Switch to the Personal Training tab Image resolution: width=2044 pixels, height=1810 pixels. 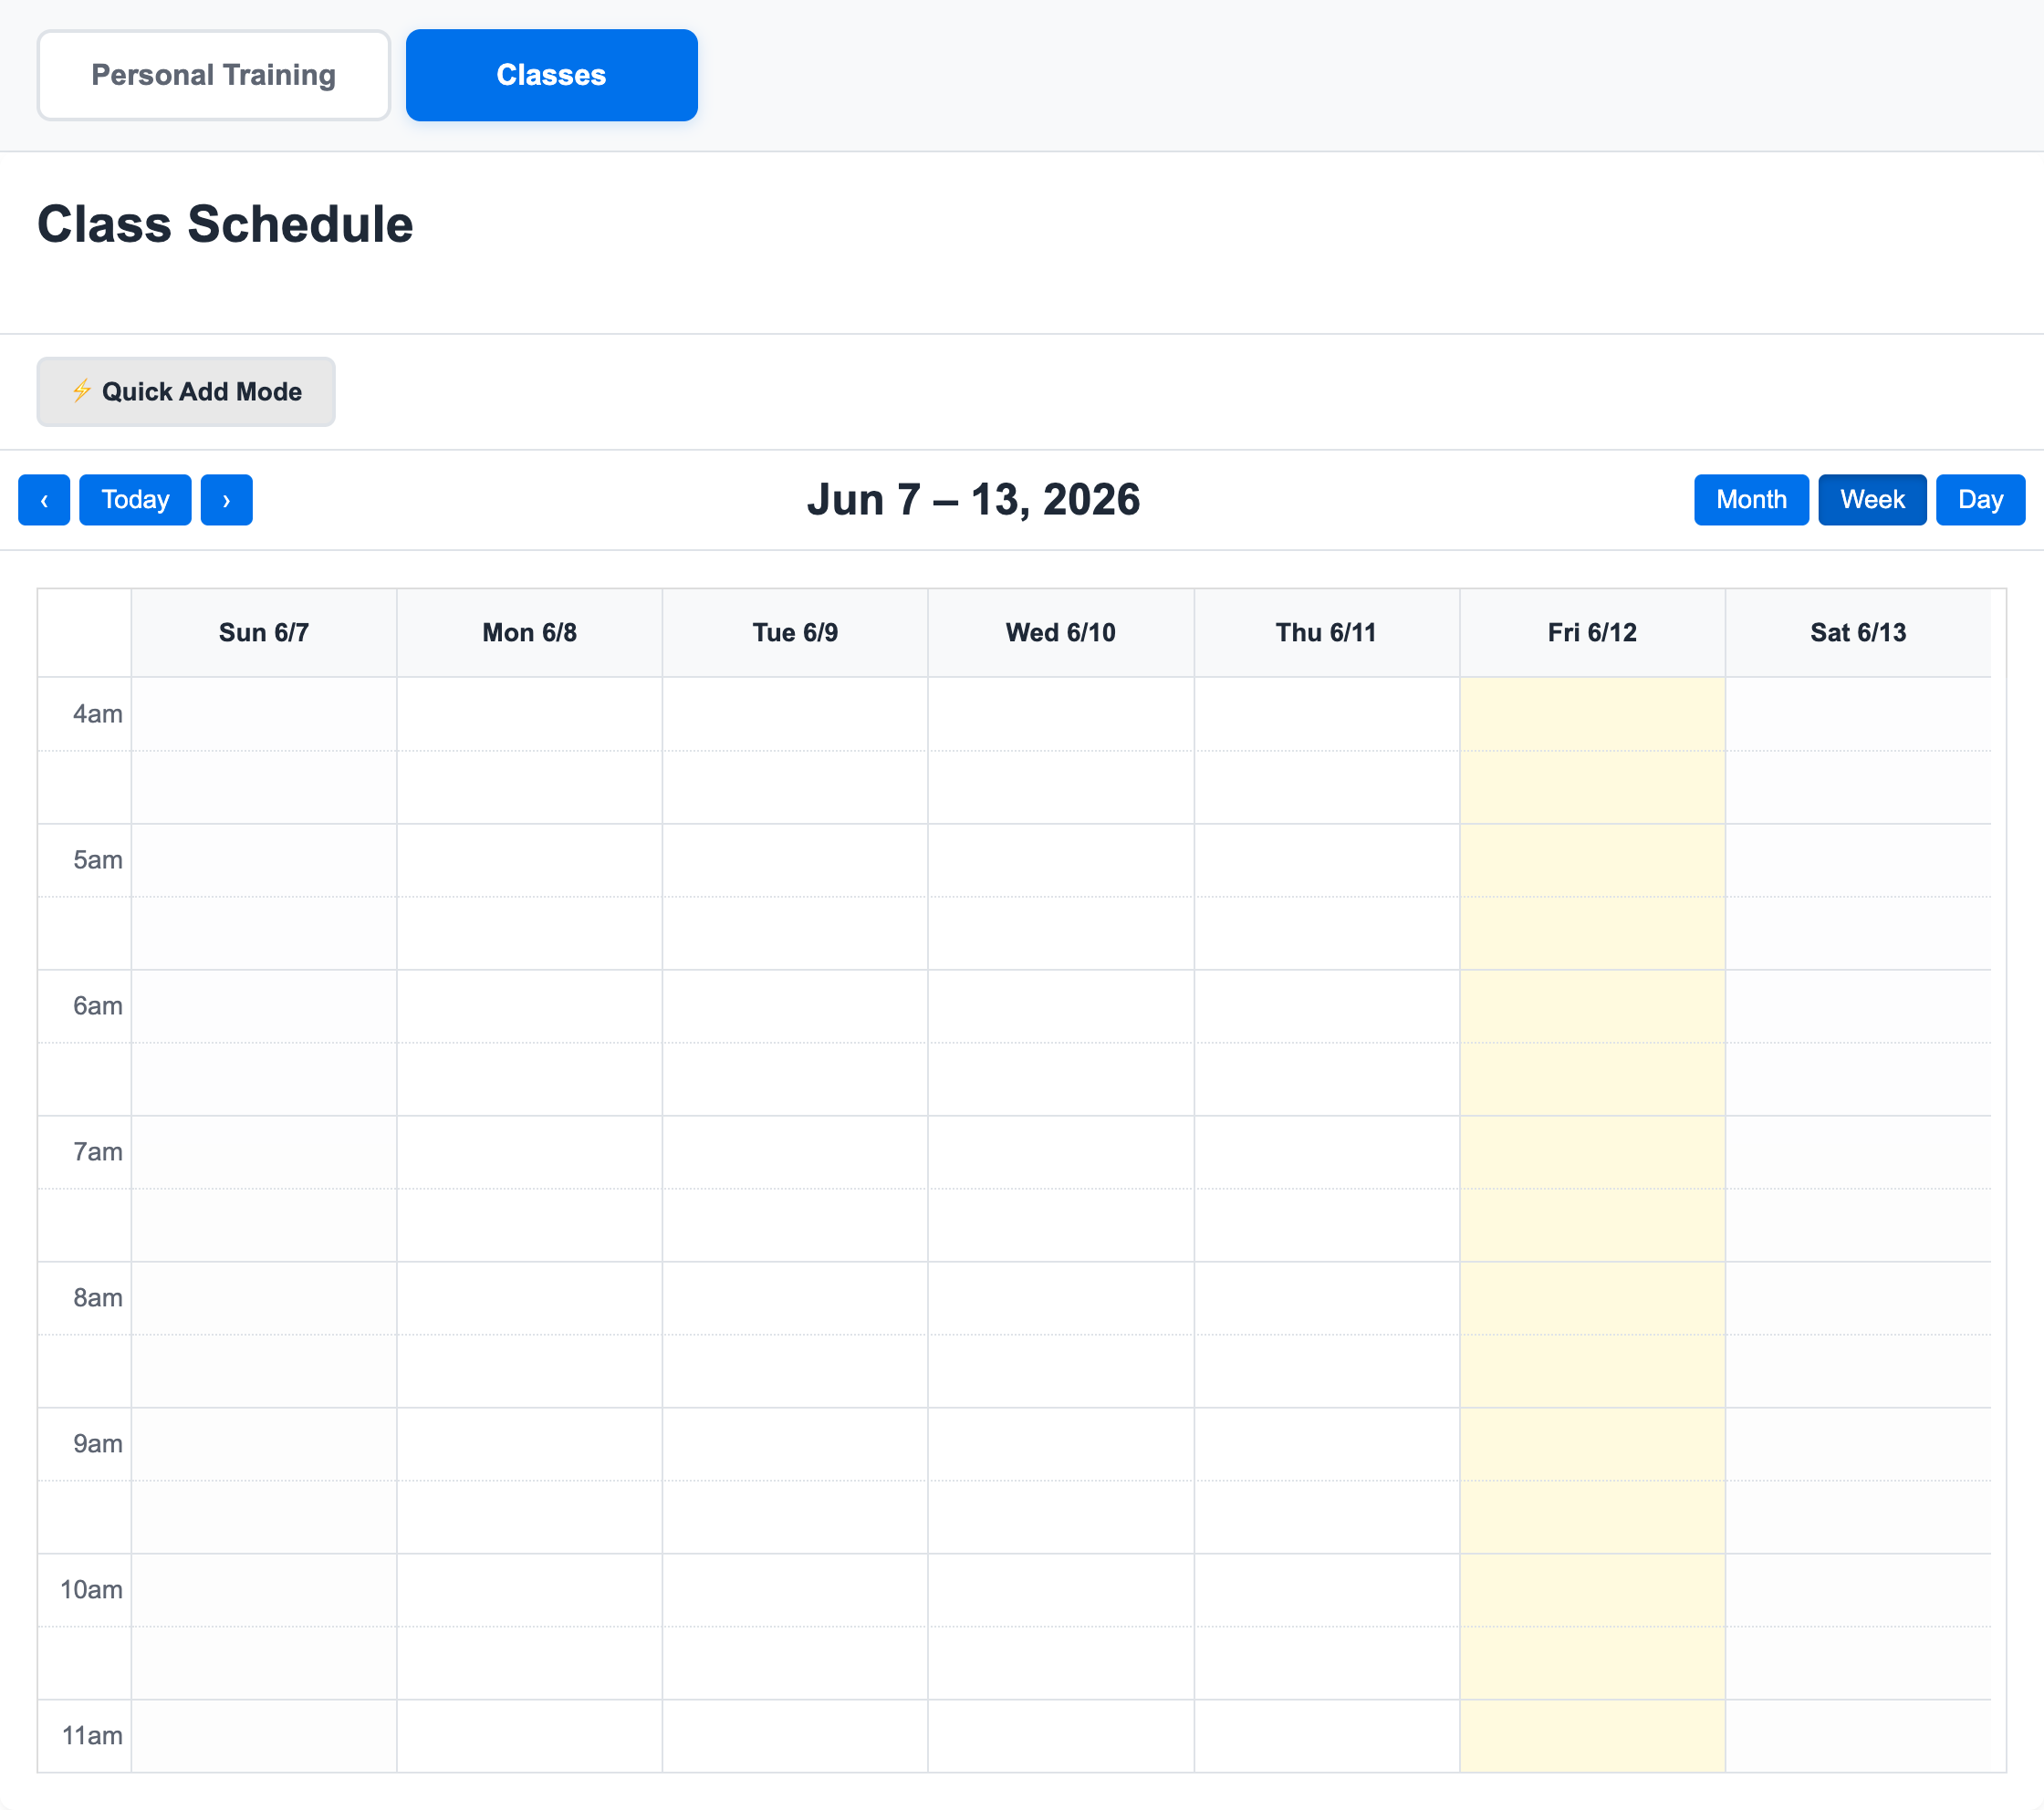tap(213, 75)
